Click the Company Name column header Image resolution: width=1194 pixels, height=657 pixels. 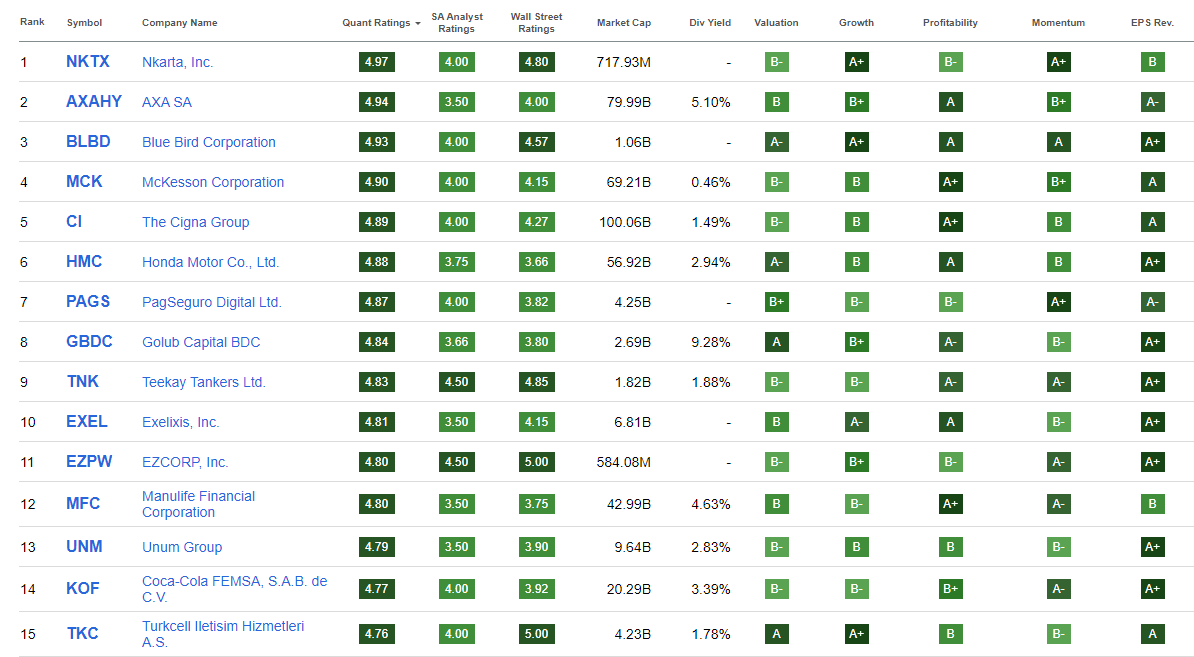[x=180, y=23]
